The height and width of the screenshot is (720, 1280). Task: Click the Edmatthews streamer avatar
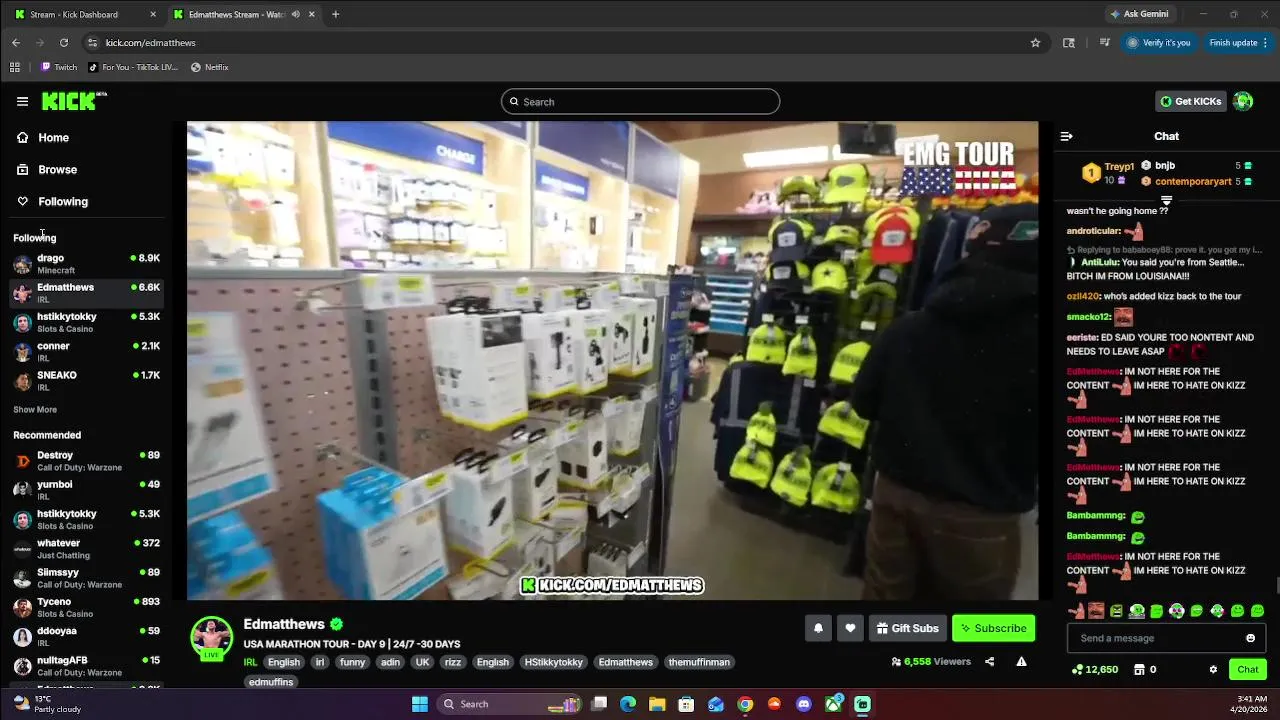211,637
